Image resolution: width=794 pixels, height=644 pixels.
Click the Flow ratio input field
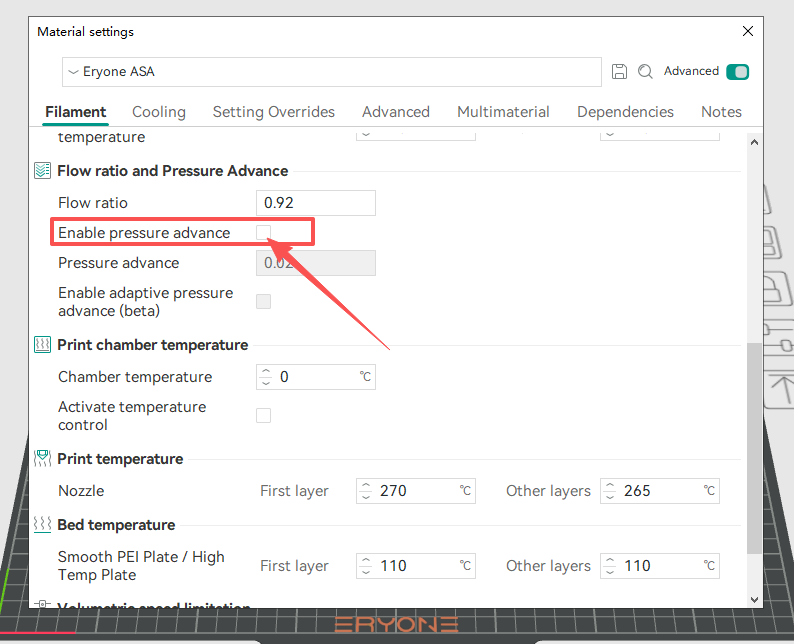tap(316, 203)
